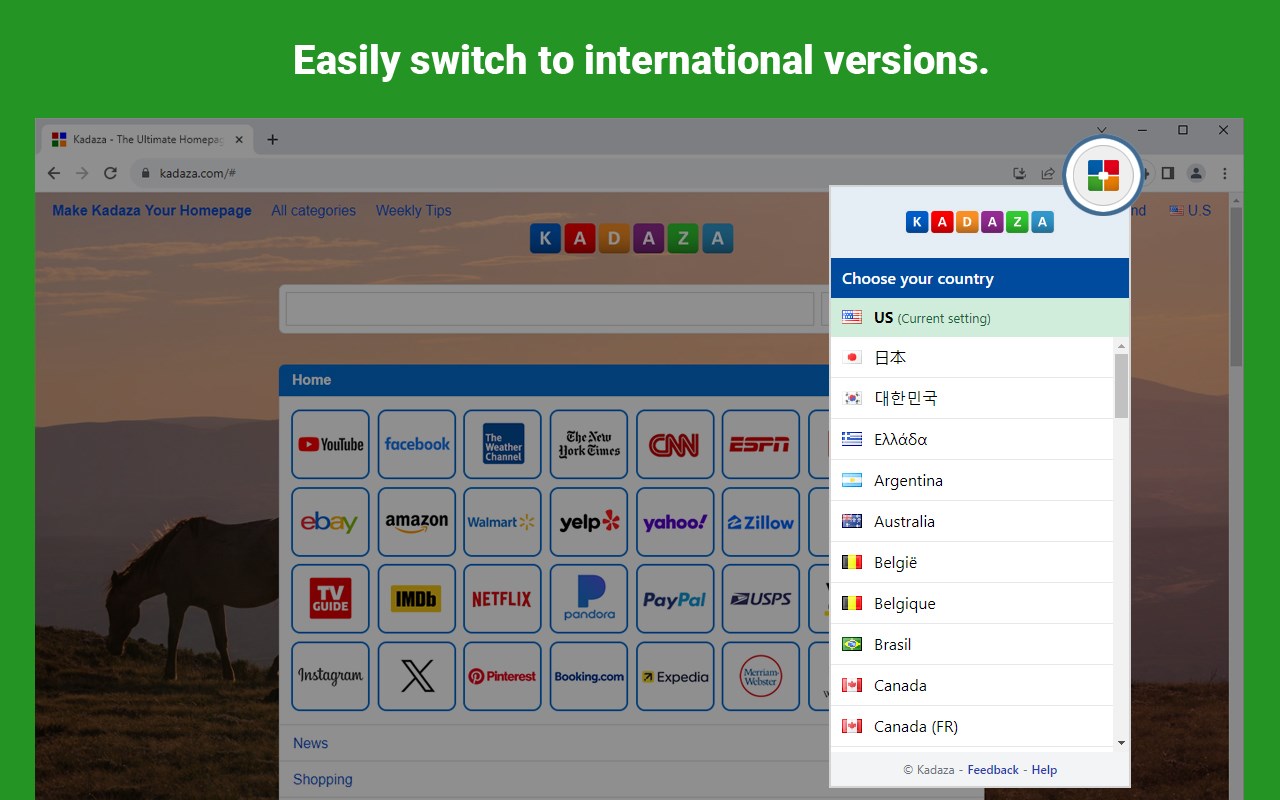Click the share page icon in address bar
Viewport: 1280px width, 800px height.
pyautogui.click(x=1047, y=173)
